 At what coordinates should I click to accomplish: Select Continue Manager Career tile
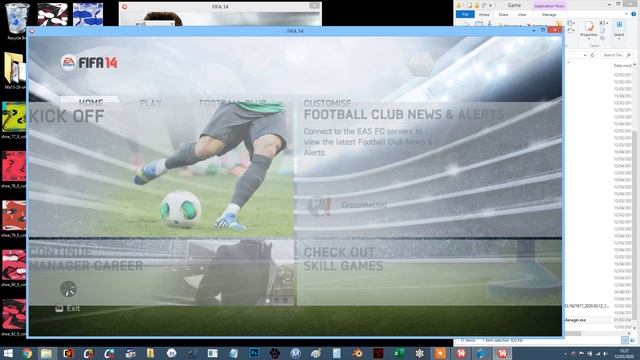(x=161, y=272)
